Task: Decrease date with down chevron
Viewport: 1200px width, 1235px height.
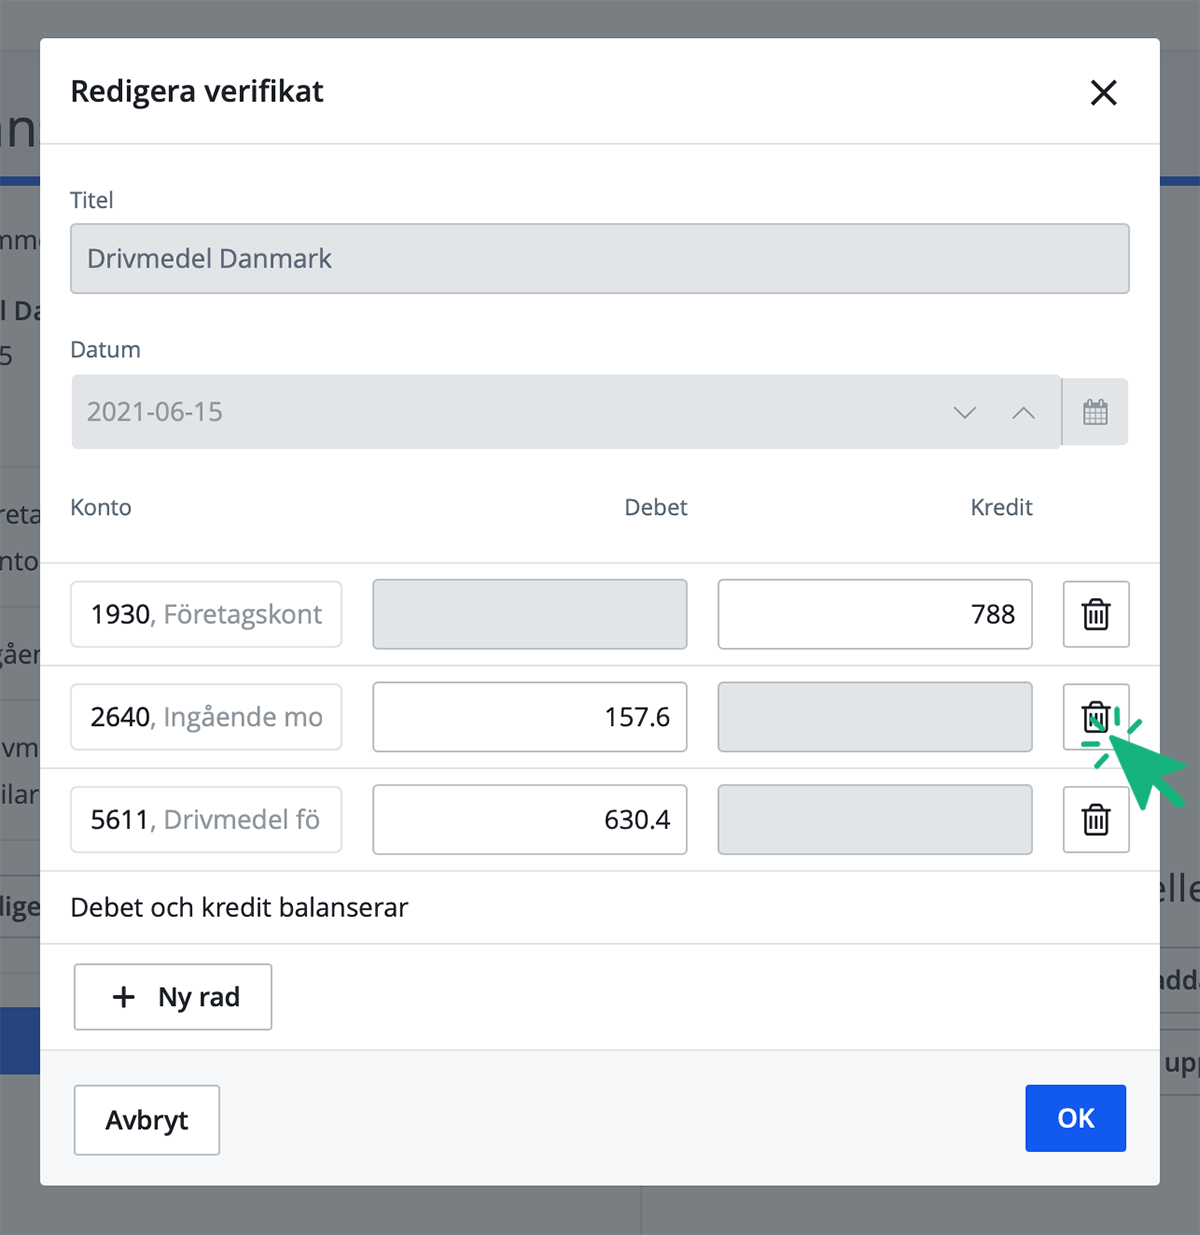Action: pos(964,413)
